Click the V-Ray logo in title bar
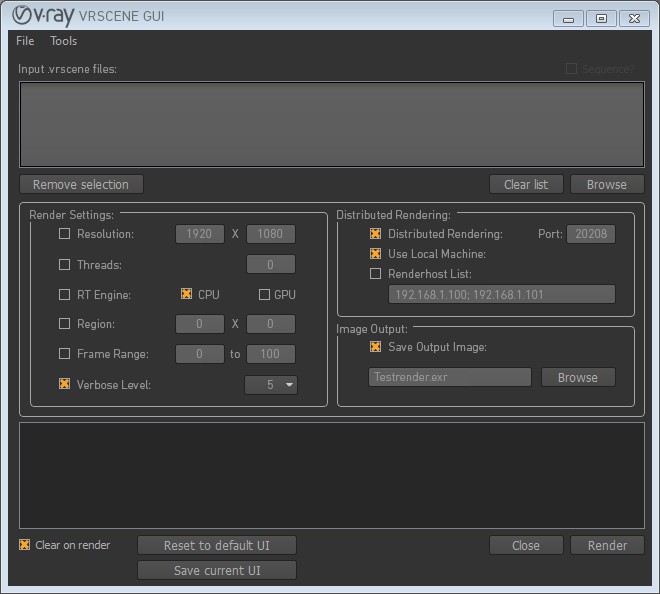 (43, 16)
